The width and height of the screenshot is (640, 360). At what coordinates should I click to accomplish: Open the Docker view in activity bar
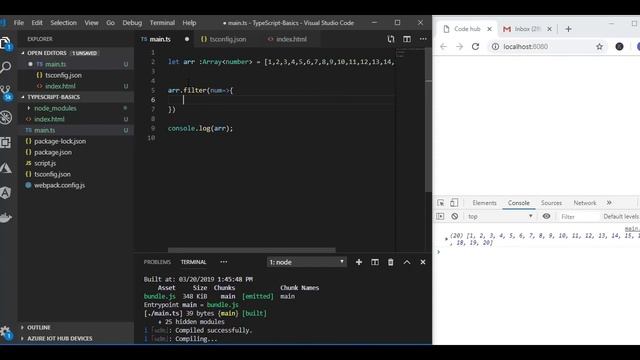pos(6,218)
